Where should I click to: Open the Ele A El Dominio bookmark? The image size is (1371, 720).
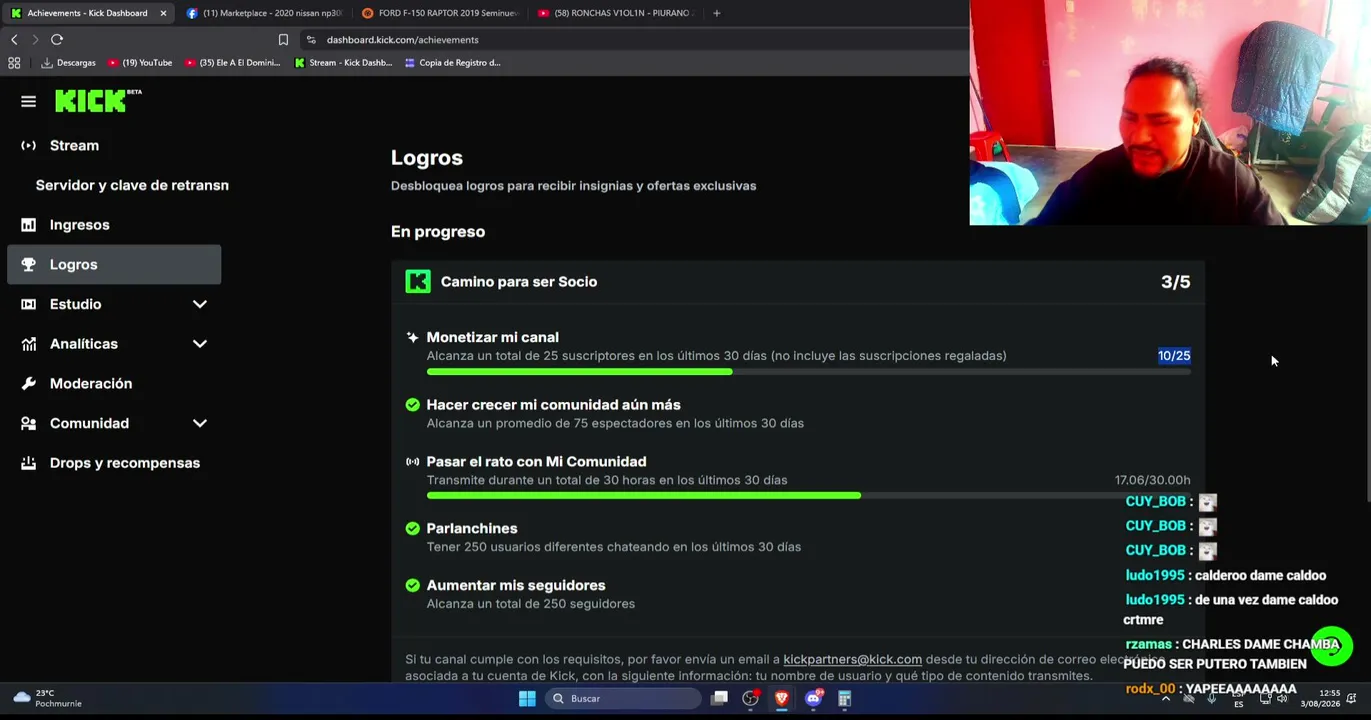tap(232, 63)
